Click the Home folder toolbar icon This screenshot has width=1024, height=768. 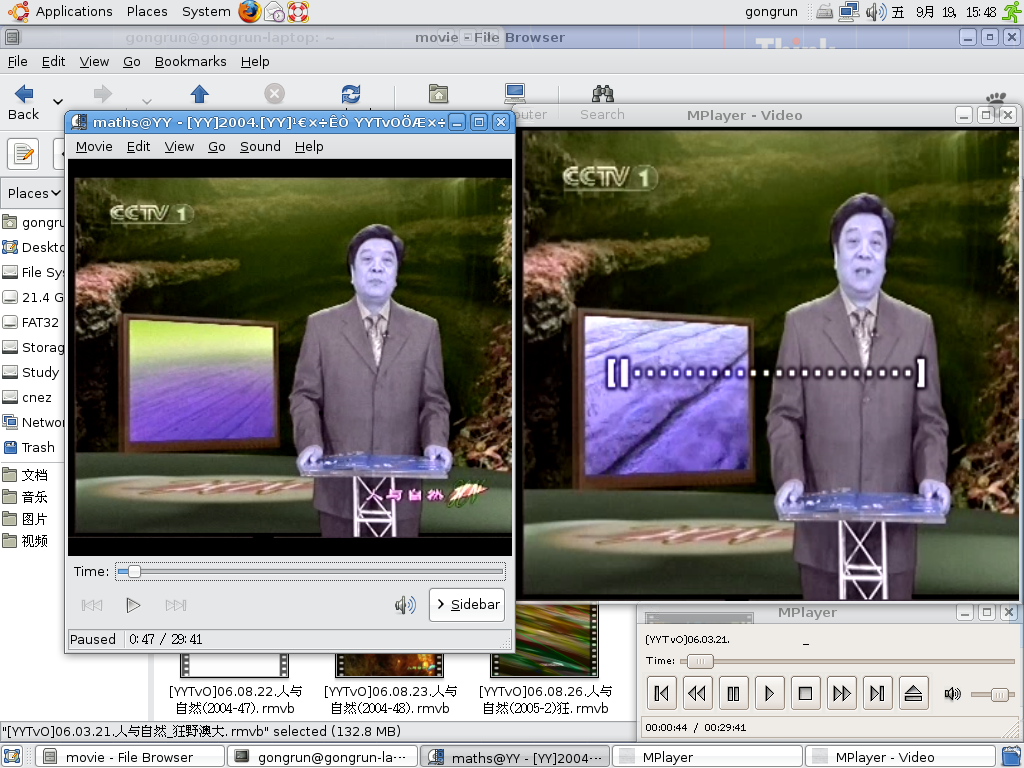(x=438, y=94)
